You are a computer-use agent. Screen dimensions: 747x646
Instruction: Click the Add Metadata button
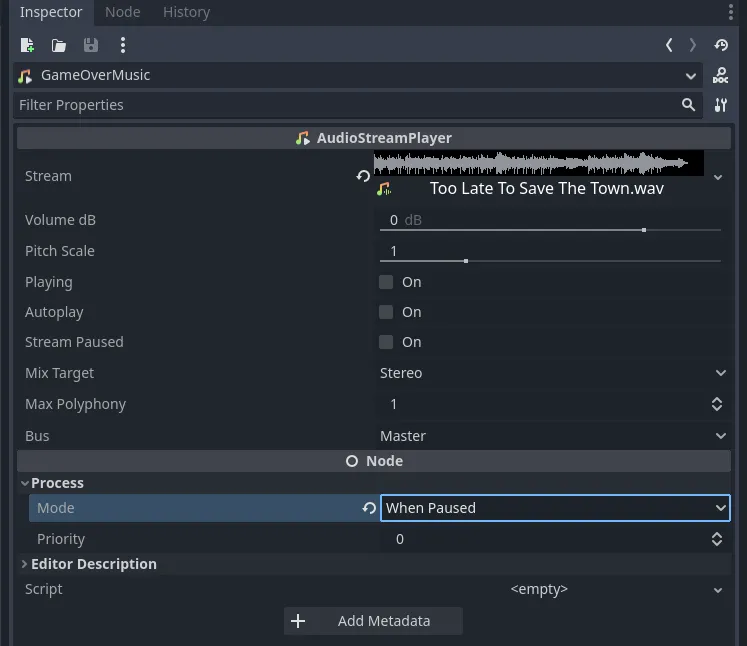(373, 621)
